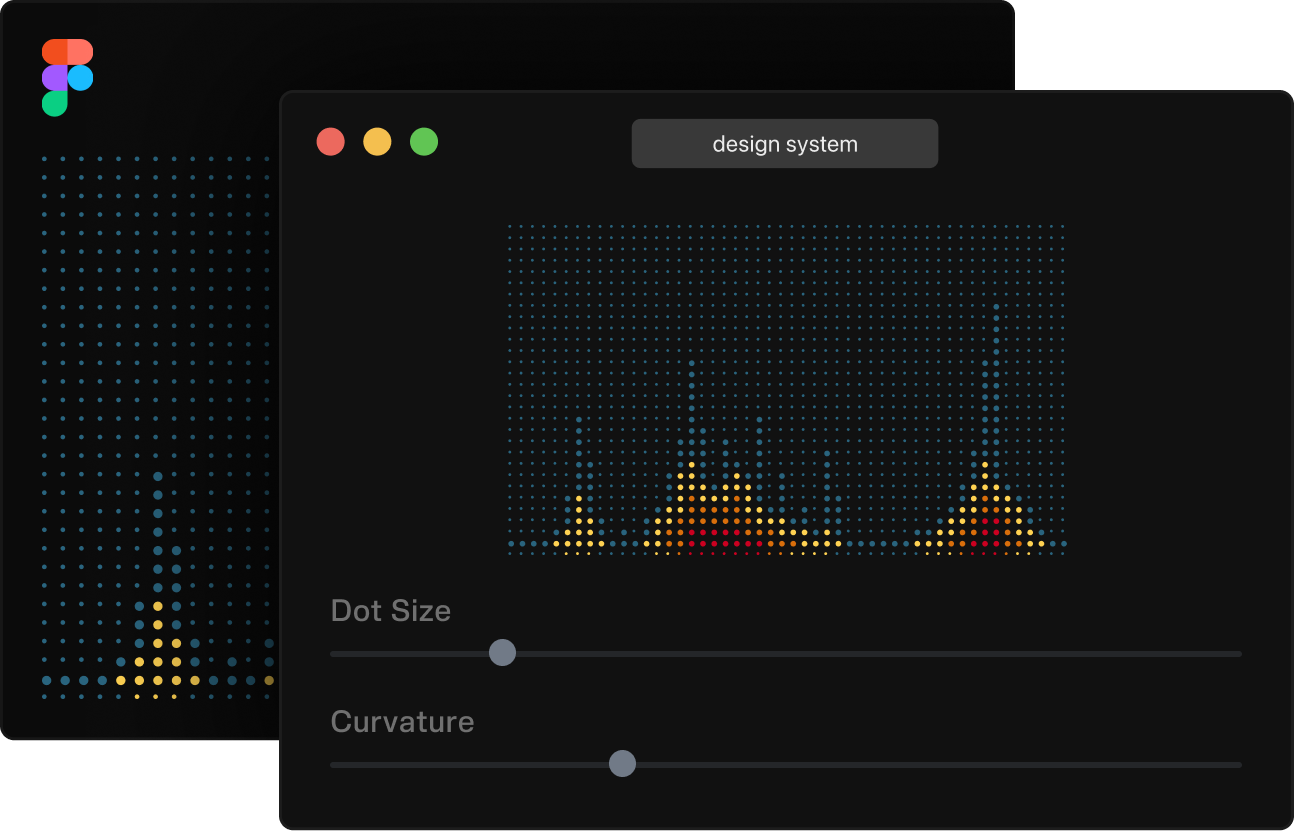Image resolution: width=1295 pixels, height=831 pixels.
Task: Click the Curvature label
Action: point(402,721)
